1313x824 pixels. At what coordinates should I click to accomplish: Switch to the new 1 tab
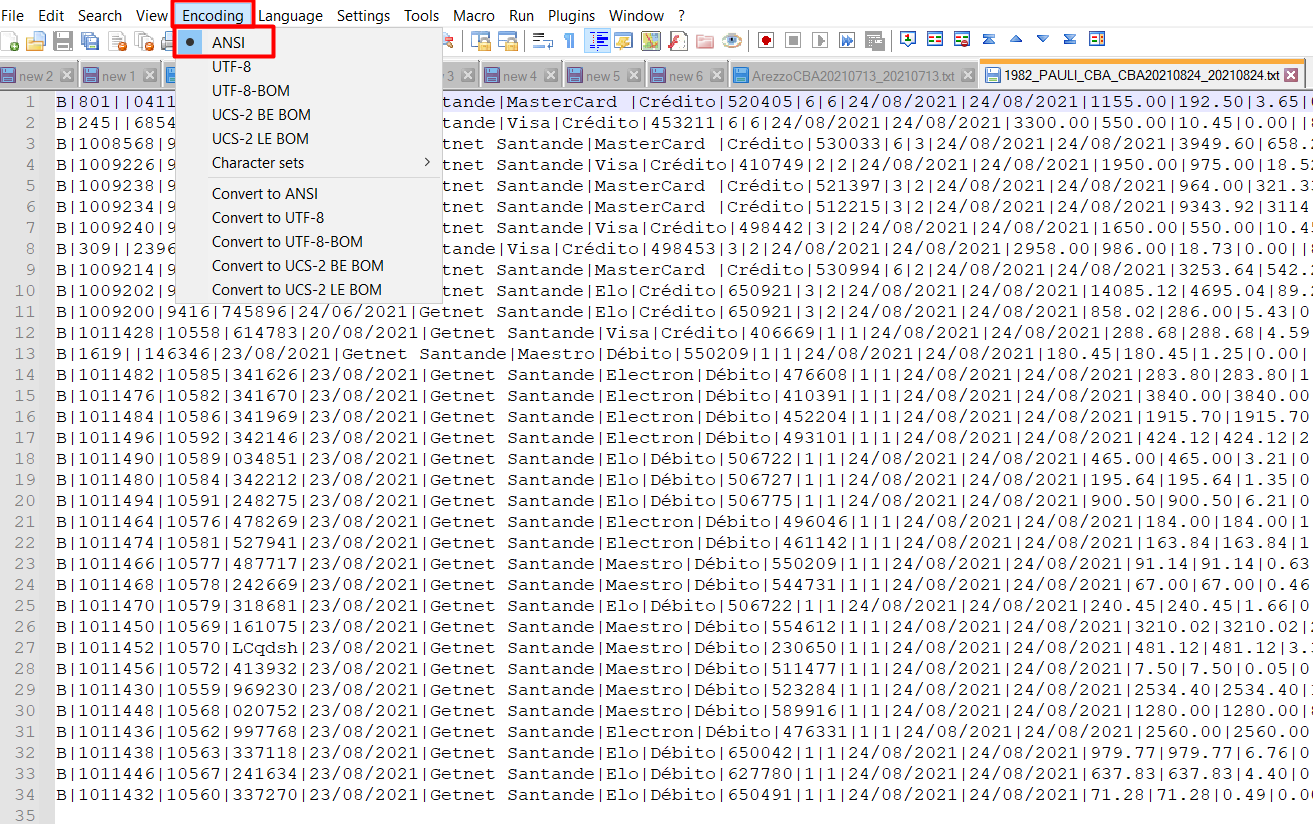point(118,76)
